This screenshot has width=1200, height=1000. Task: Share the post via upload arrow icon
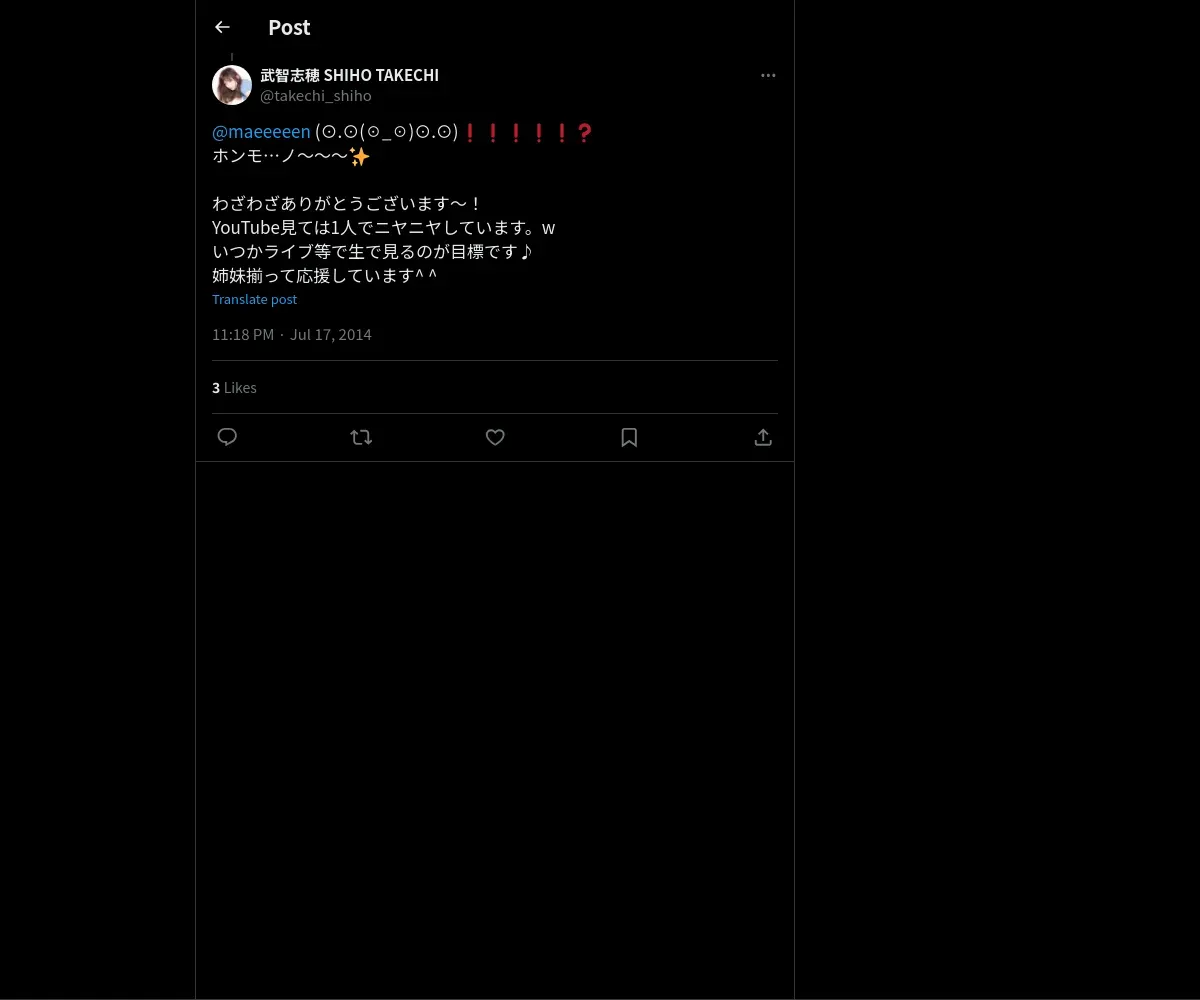(763, 437)
